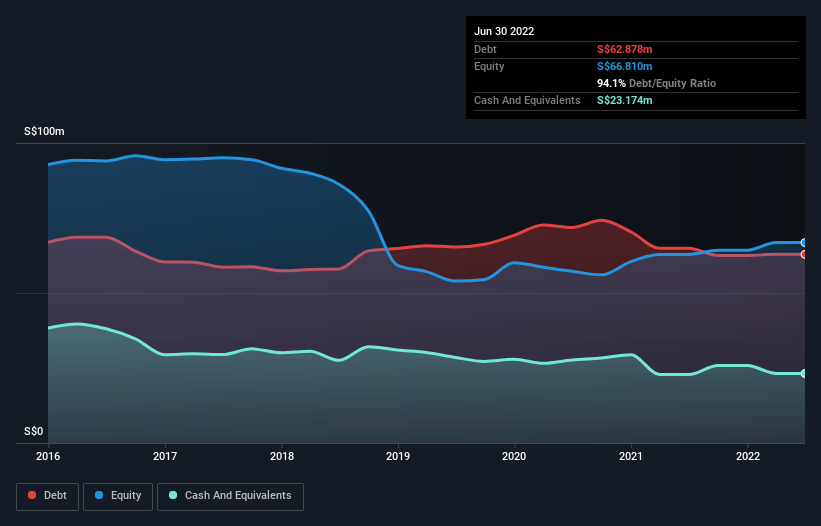Select the 2019 x-axis label
The width and height of the screenshot is (821, 526).
398,456
